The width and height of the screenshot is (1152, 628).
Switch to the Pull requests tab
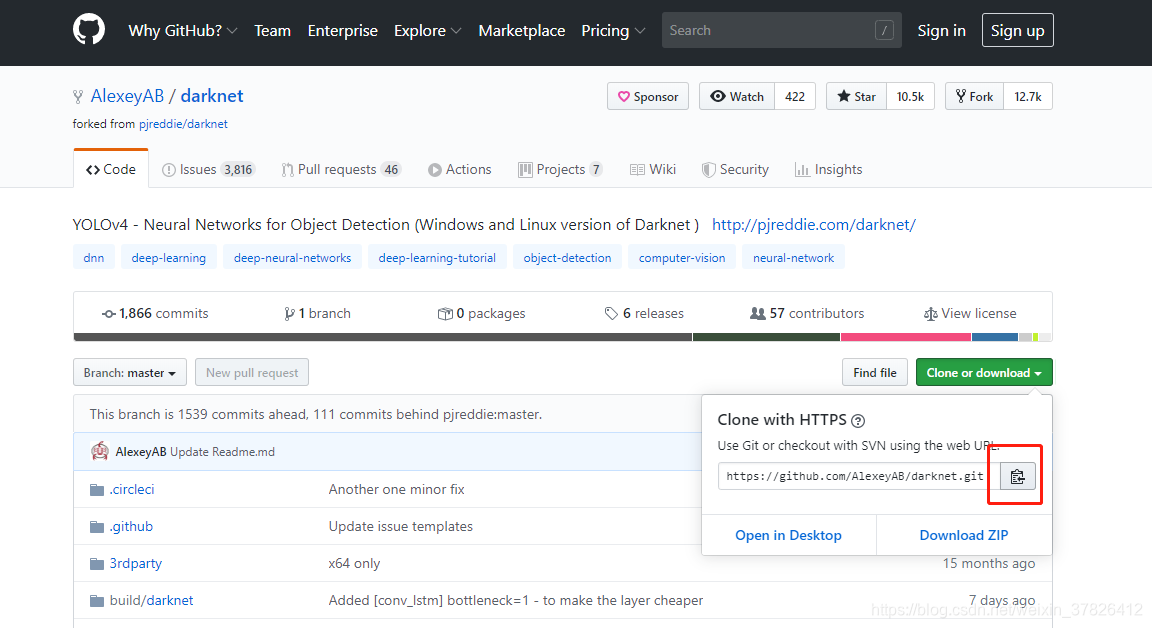click(341, 169)
